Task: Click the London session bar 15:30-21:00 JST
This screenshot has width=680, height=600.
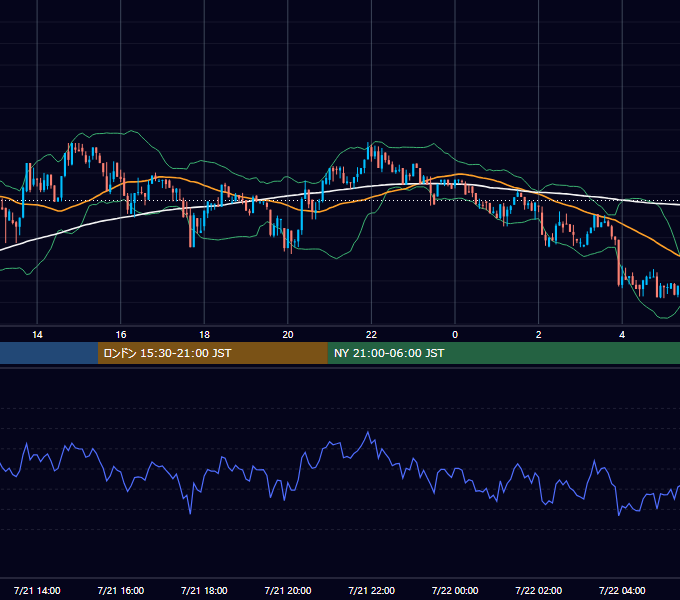Action: point(212,353)
